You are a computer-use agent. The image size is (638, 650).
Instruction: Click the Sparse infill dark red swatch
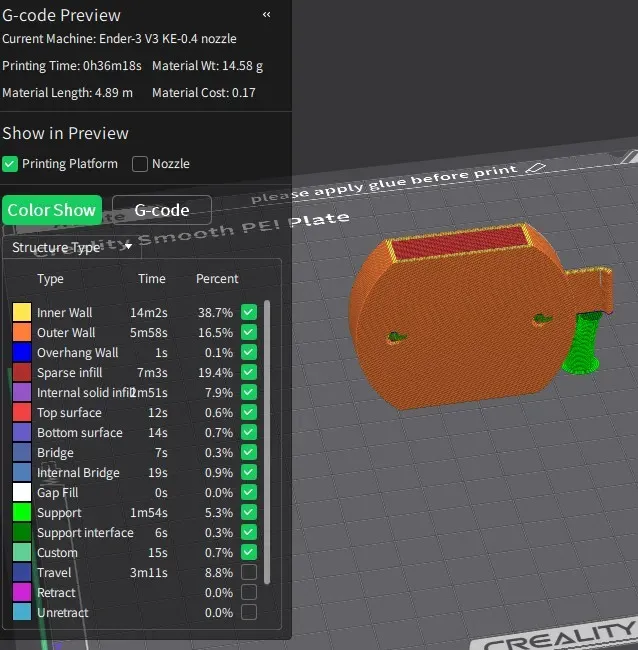22,372
